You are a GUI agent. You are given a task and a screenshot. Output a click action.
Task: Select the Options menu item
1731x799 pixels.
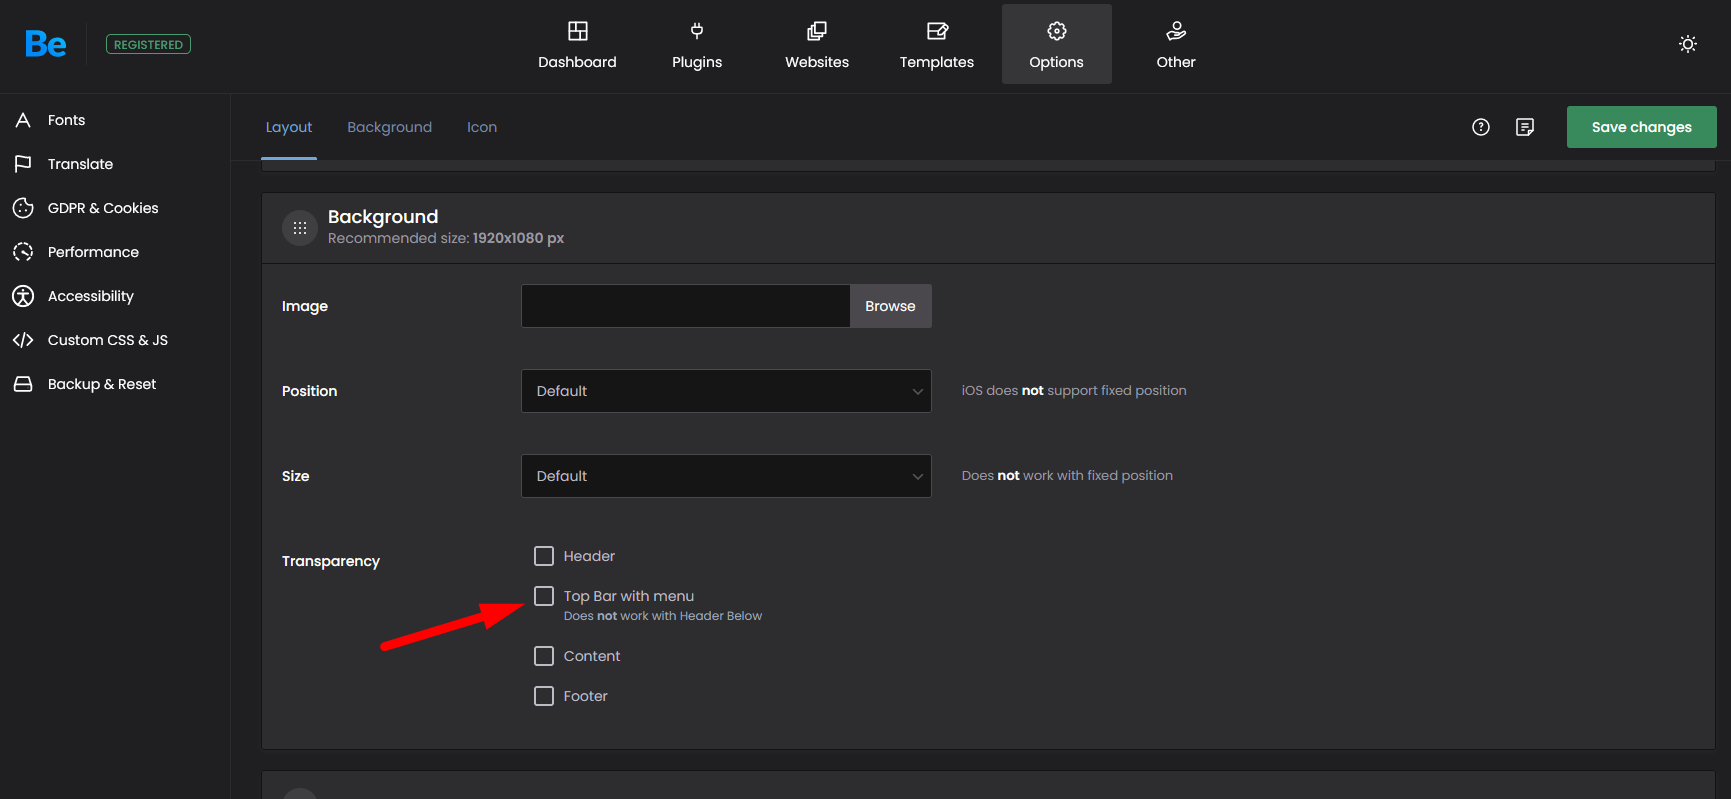(x=1057, y=44)
